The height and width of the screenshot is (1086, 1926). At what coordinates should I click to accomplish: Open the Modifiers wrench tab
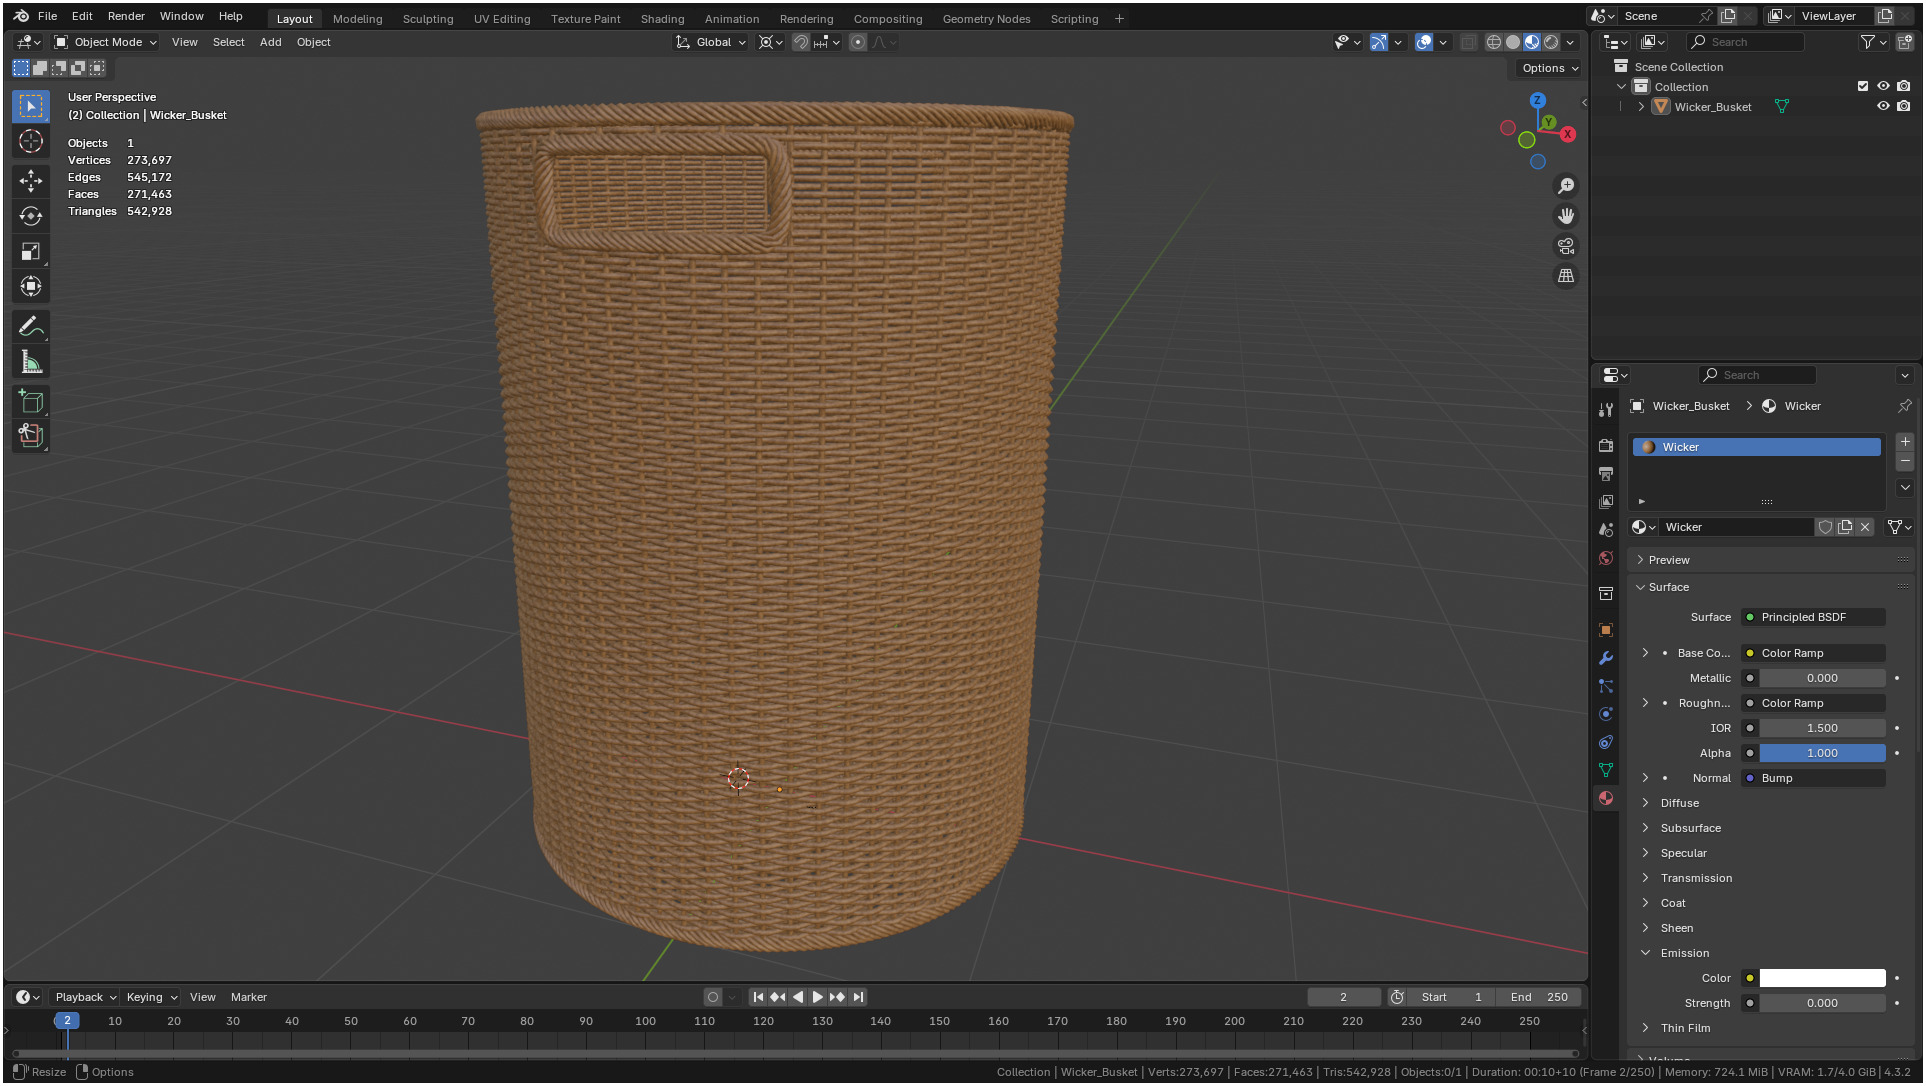[1606, 658]
